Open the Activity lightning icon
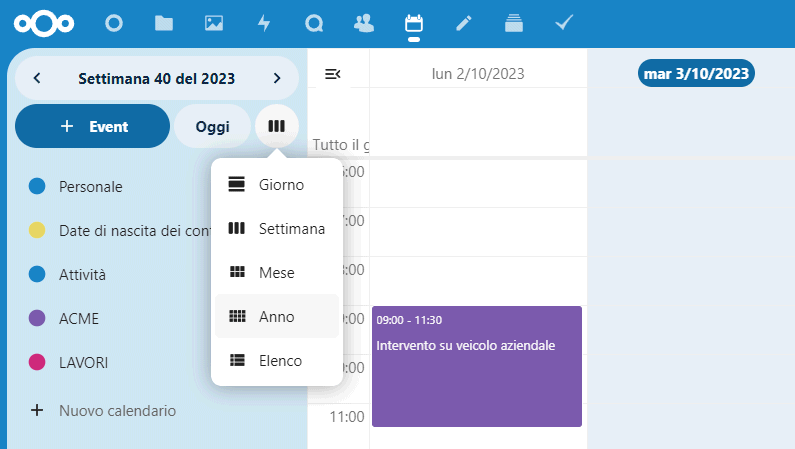This screenshot has height=449, width=795. click(264, 23)
